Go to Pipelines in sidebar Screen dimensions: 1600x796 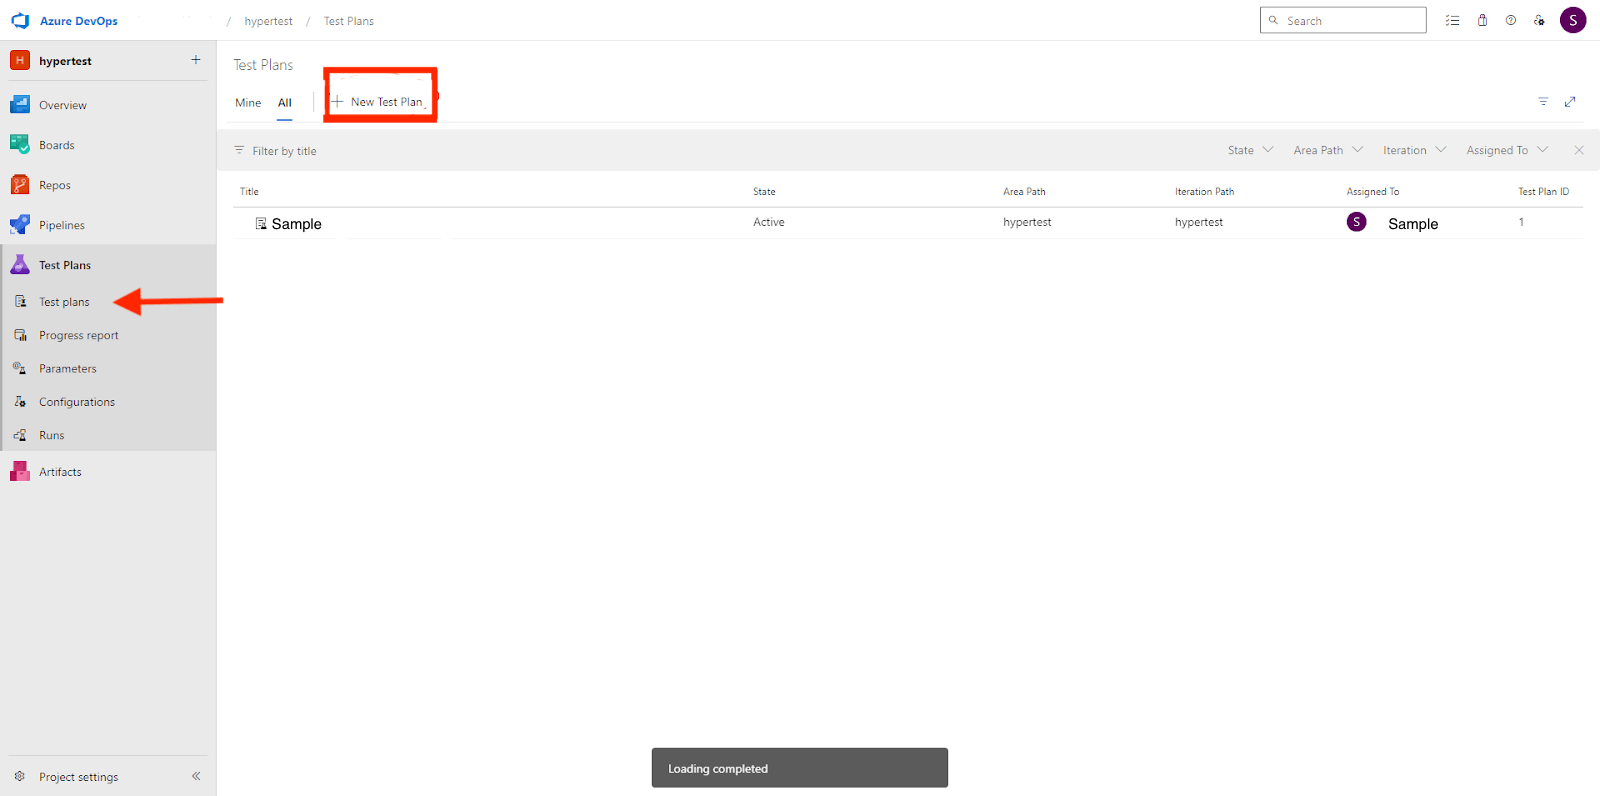pos(61,225)
